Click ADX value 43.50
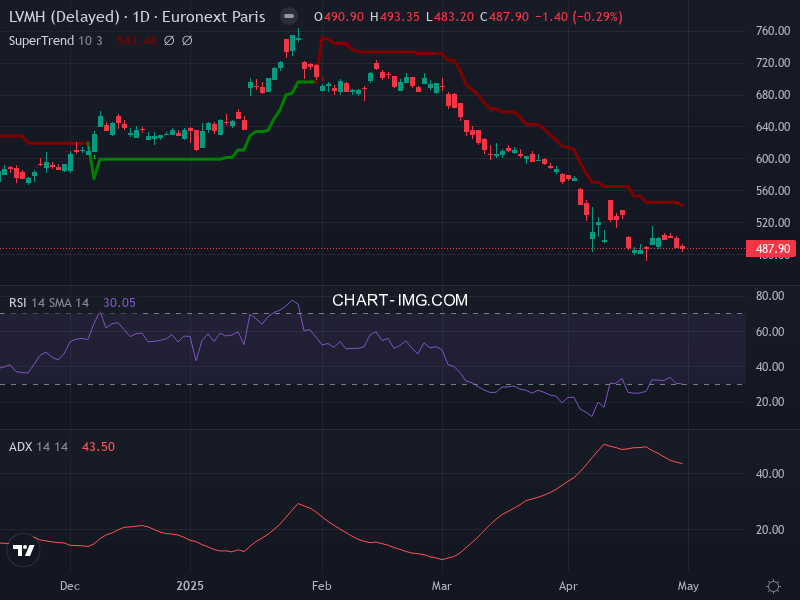 (98, 446)
